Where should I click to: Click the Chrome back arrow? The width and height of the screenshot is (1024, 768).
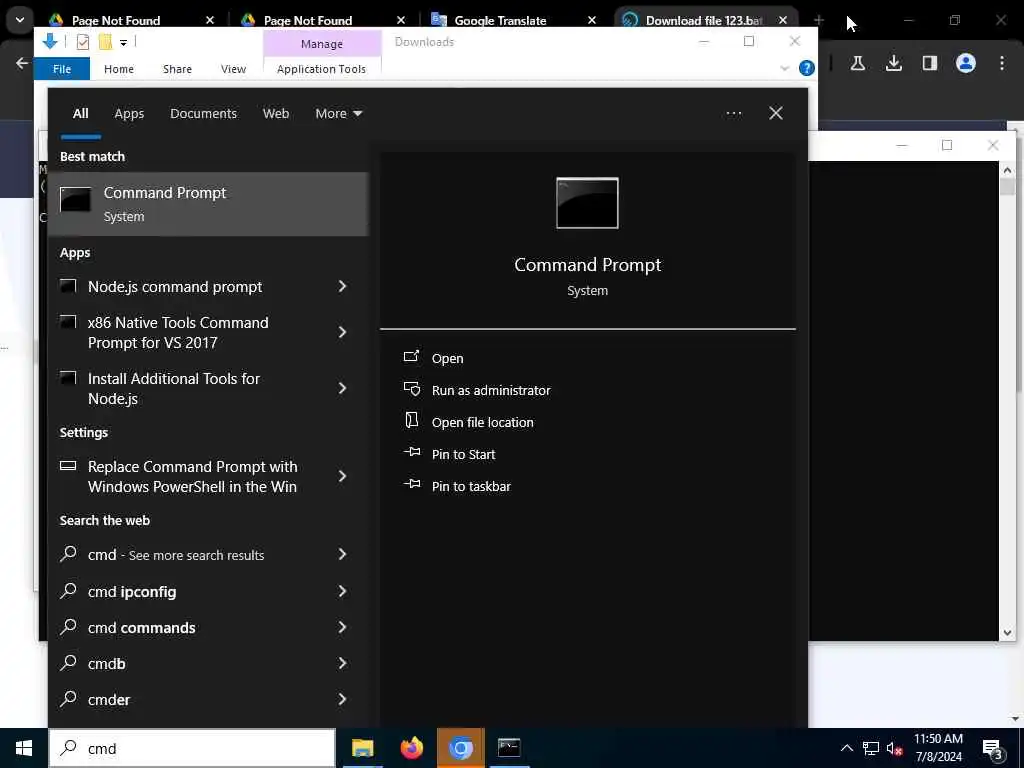pos(22,63)
